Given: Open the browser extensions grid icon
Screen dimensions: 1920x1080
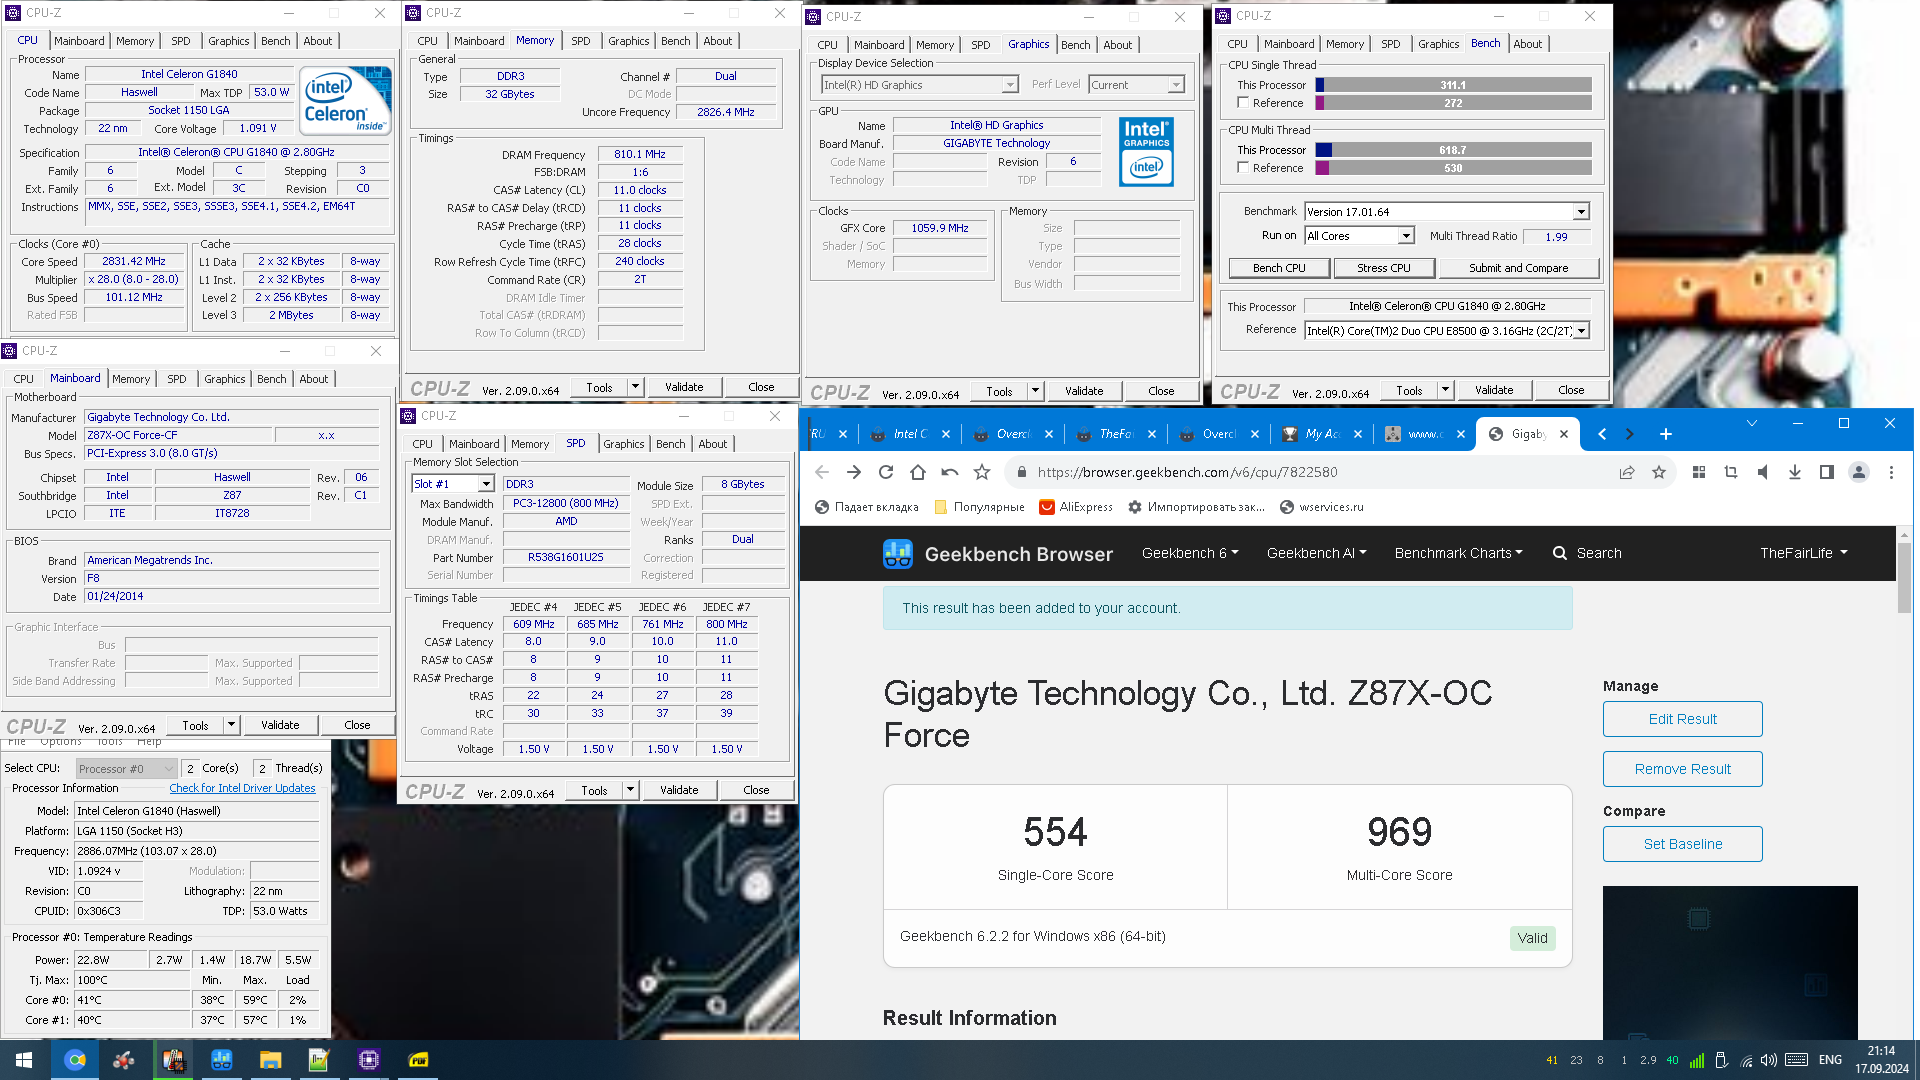Looking at the screenshot, I should click(x=1698, y=473).
